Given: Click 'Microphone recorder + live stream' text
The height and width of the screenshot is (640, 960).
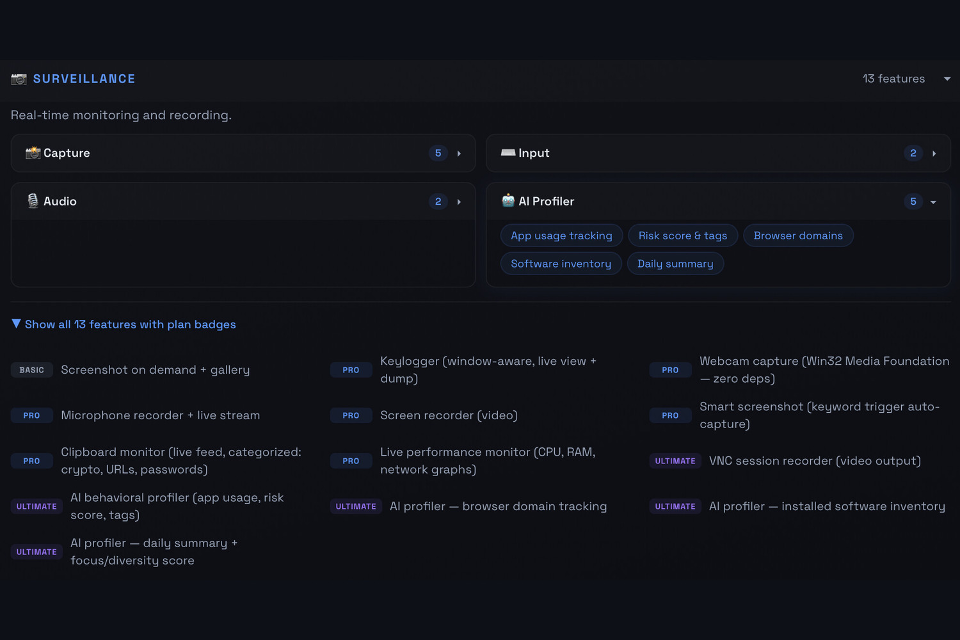Looking at the screenshot, I should (x=160, y=415).
